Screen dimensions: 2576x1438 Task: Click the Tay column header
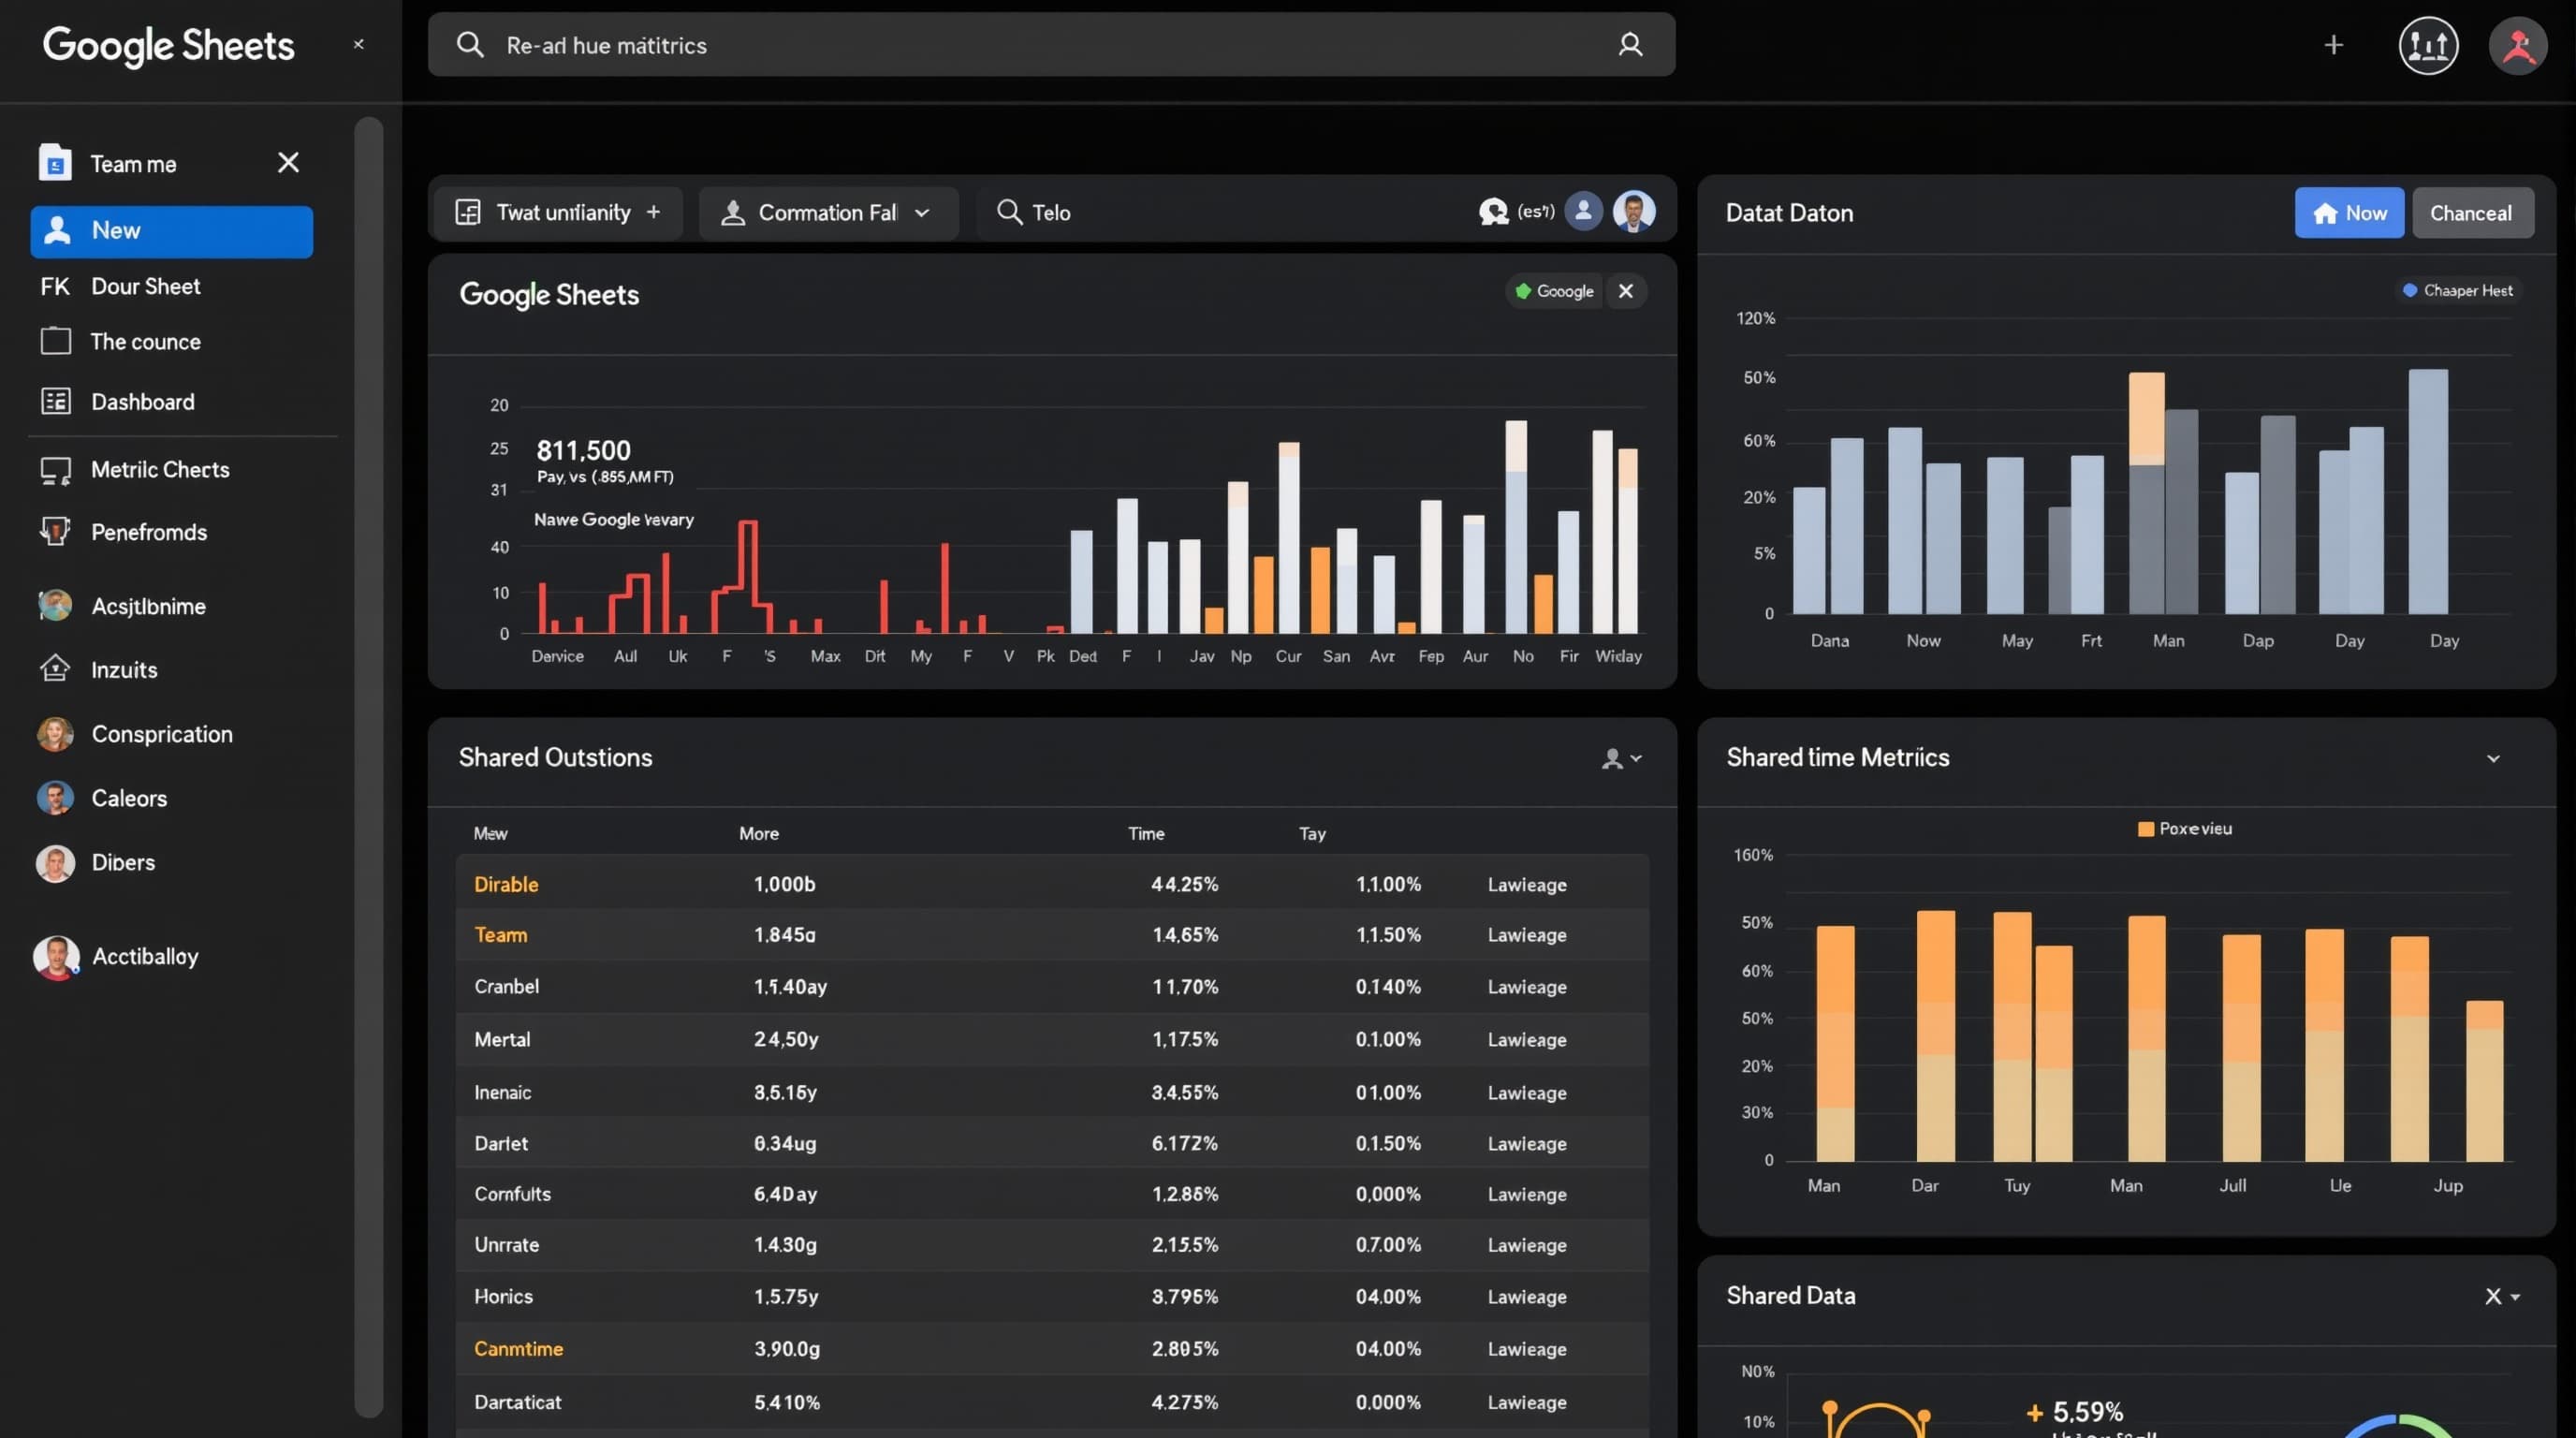point(1312,833)
